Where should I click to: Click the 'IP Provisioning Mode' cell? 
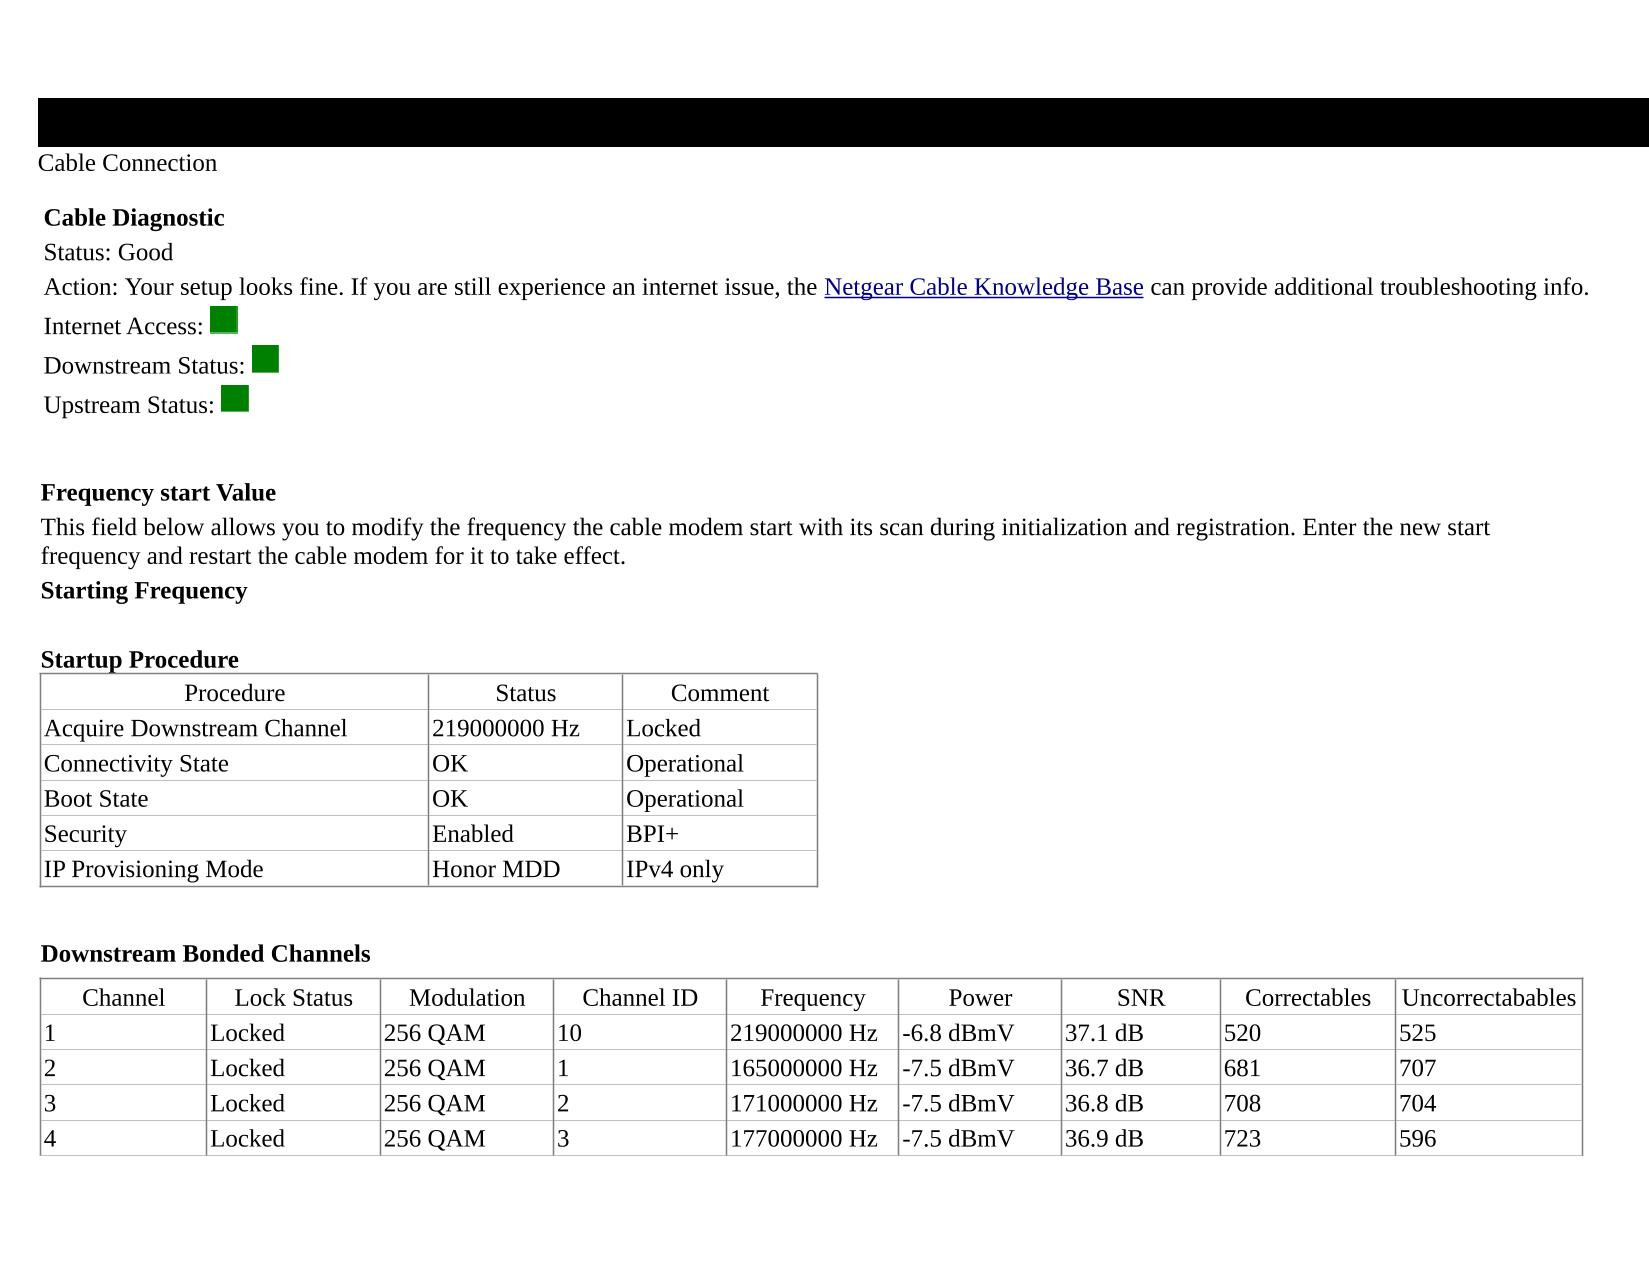235,869
